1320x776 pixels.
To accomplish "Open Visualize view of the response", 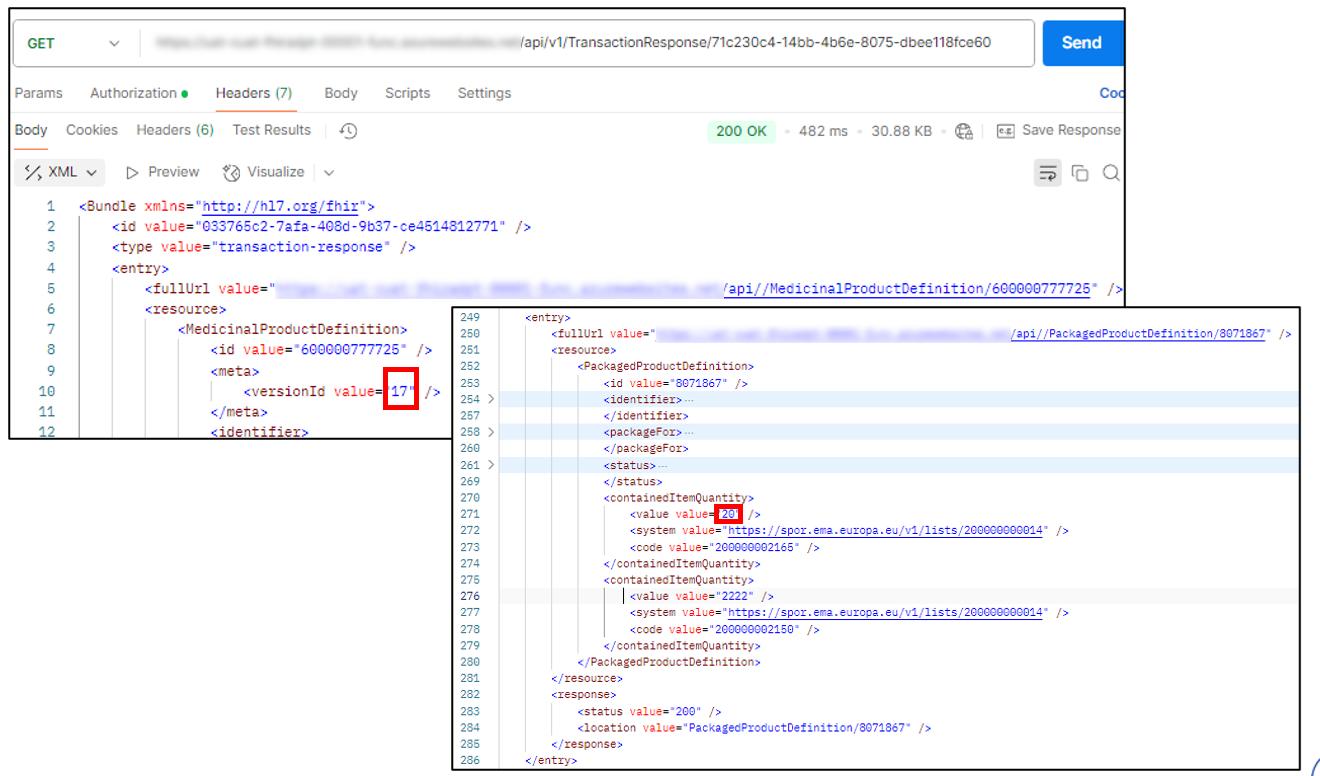I will tap(264, 172).
